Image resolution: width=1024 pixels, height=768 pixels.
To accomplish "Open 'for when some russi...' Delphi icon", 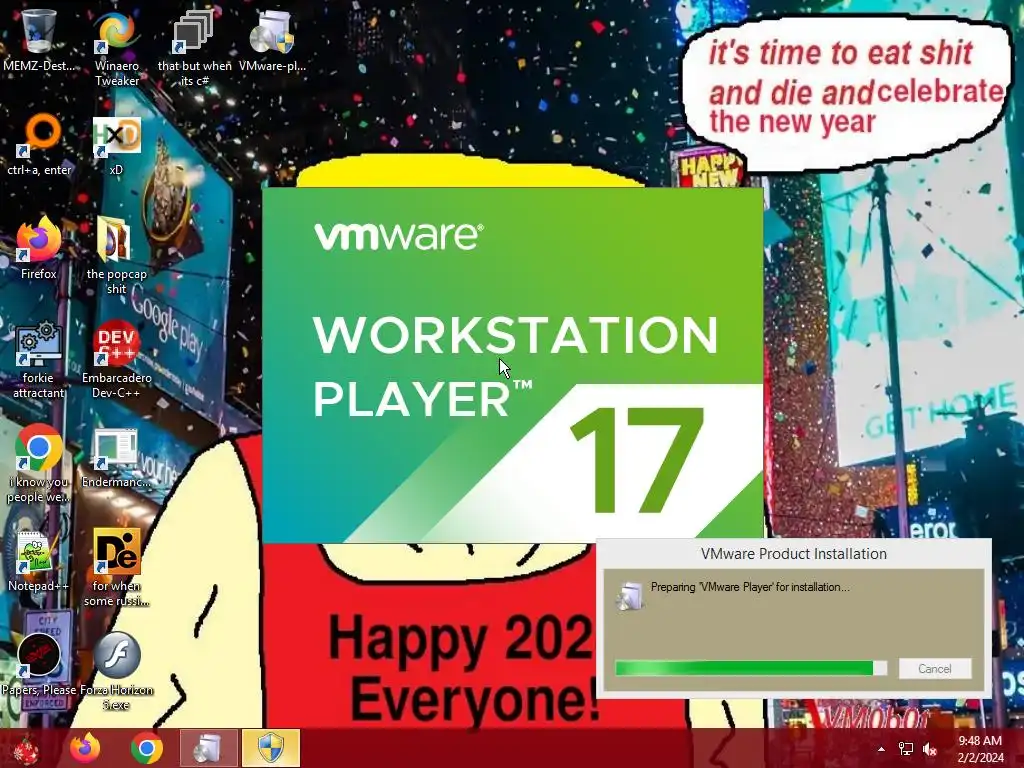I will (116, 567).
